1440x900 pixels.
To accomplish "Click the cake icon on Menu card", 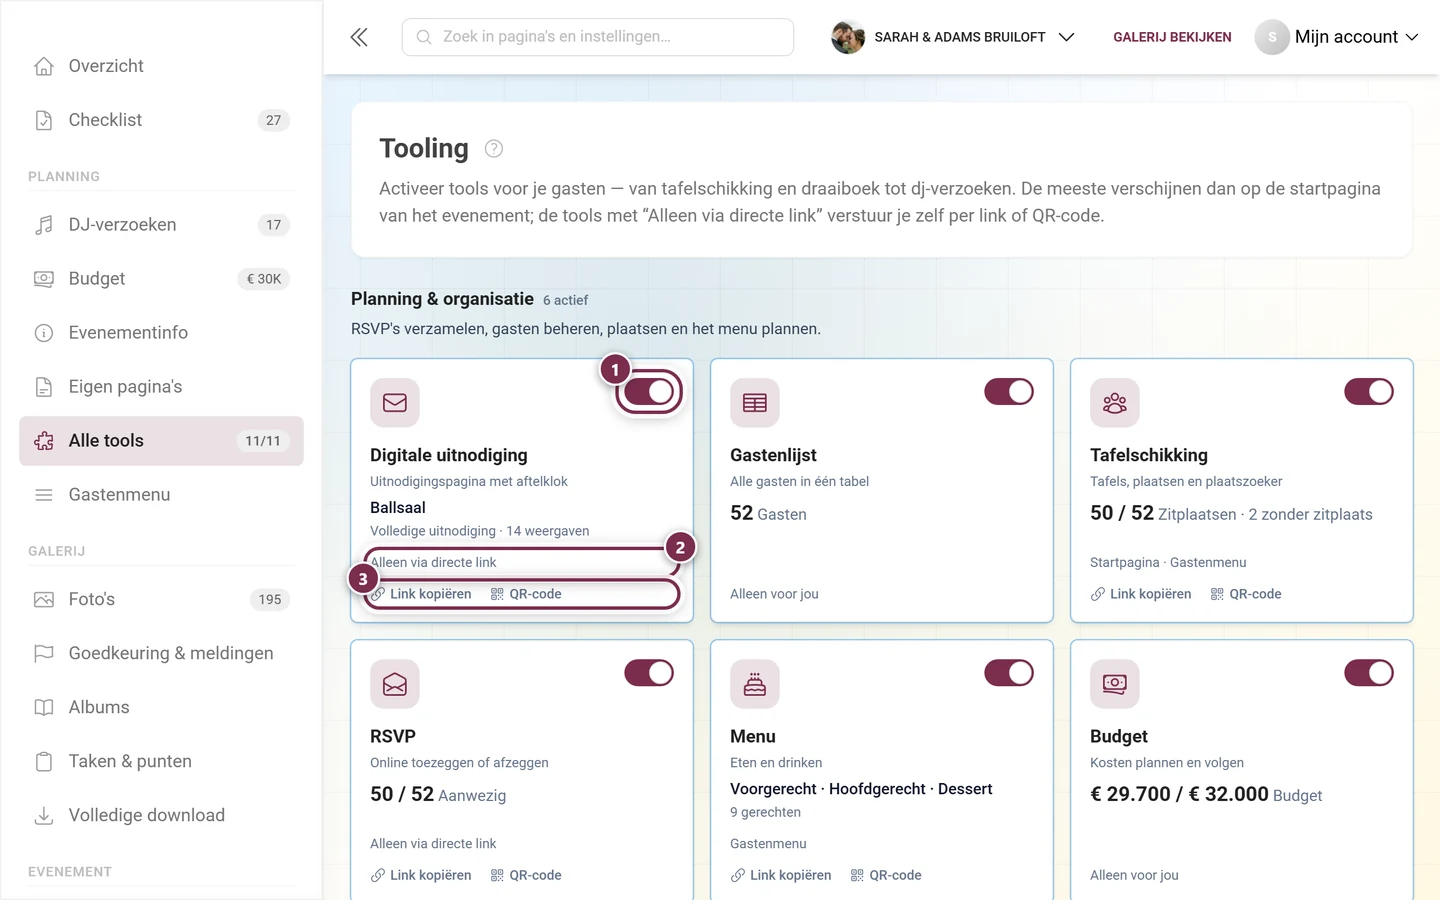I will [755, 684].
